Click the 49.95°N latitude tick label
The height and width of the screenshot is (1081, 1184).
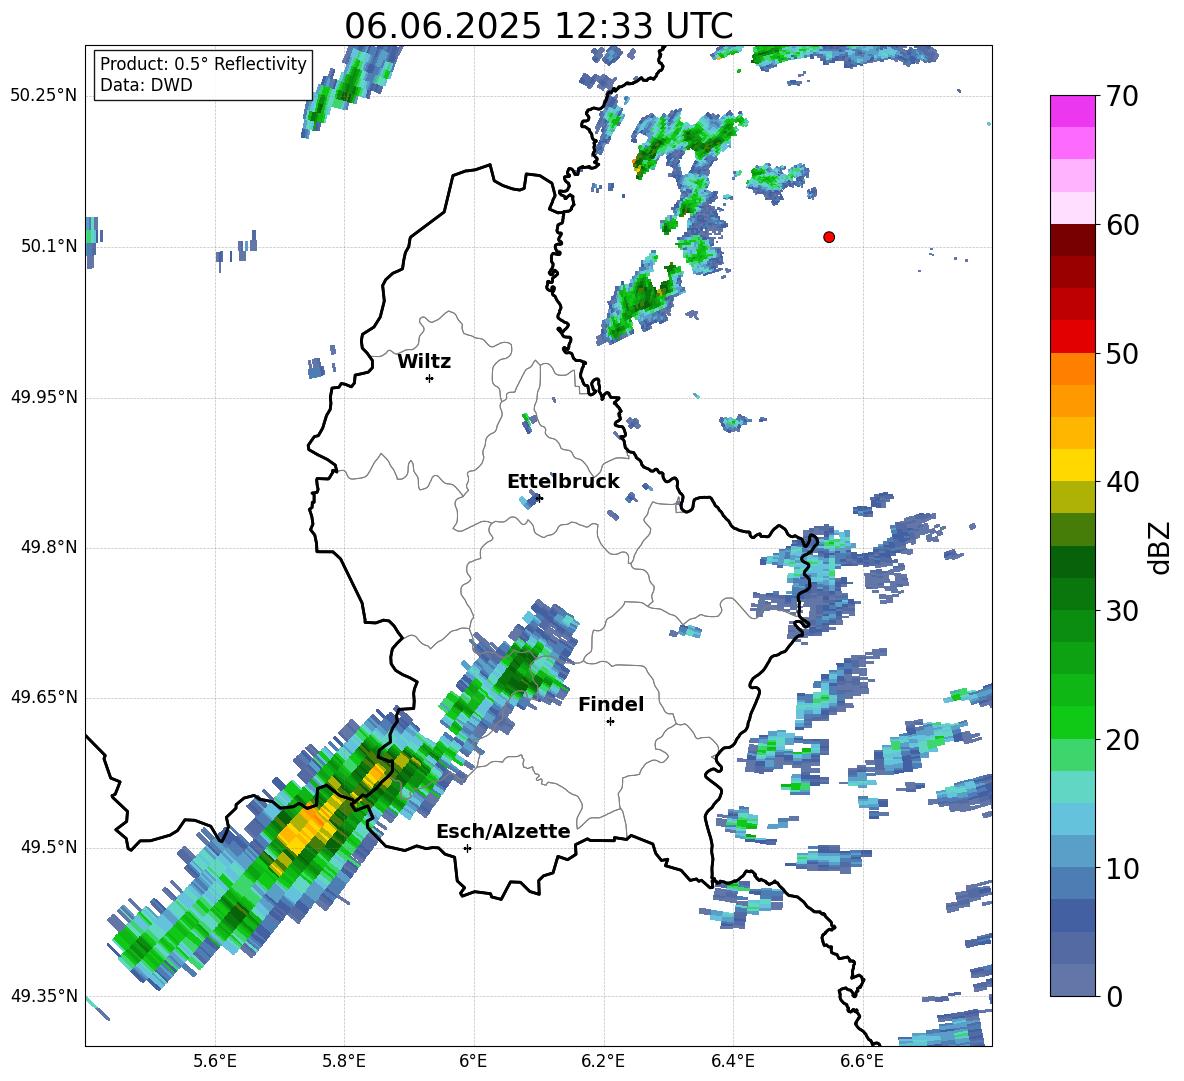tap(44, 397)
